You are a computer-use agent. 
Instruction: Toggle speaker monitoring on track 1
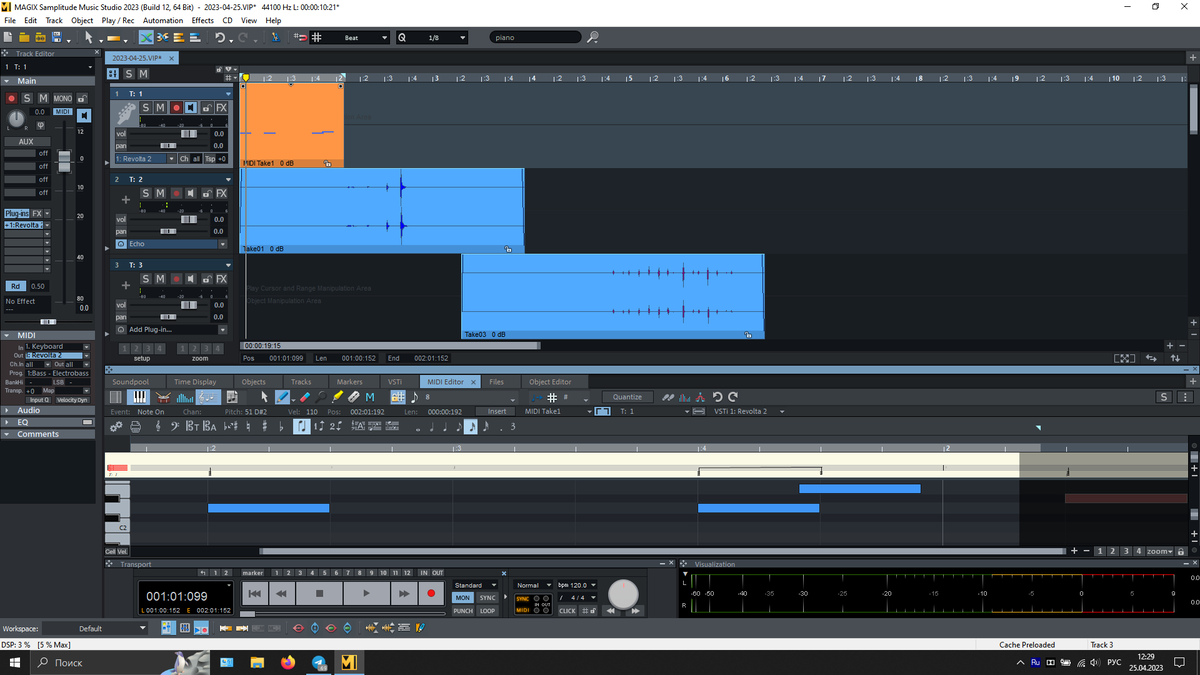pyautogui.click(x=190, y=107)
